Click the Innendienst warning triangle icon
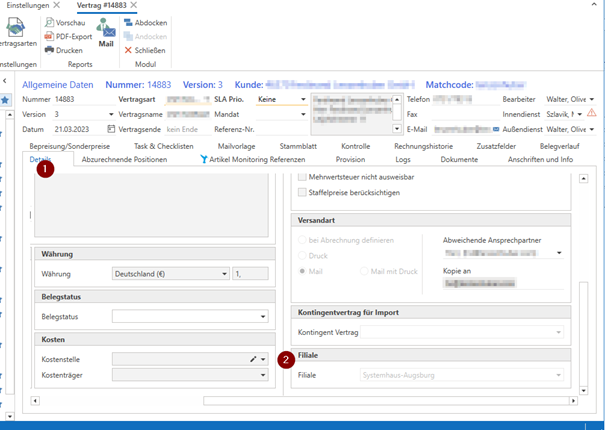Image resolution: width=605 pixels, height=430 pixels. point(592,114)
